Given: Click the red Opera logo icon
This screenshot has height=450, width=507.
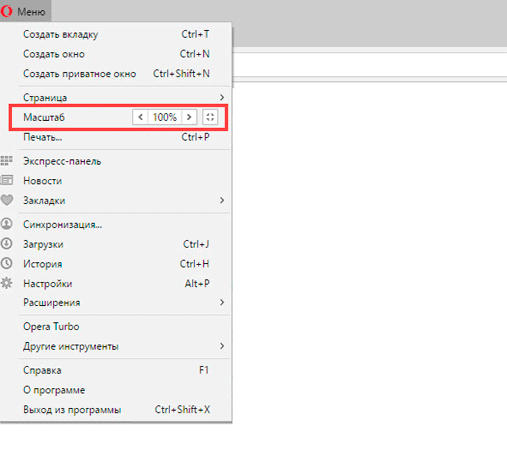Looking at the screenshot, I should click(x=6, y=11).
